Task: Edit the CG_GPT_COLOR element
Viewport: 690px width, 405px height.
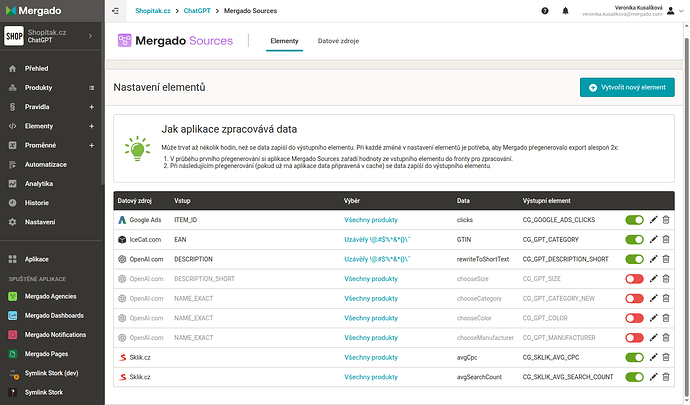Action: pos(653,318)
